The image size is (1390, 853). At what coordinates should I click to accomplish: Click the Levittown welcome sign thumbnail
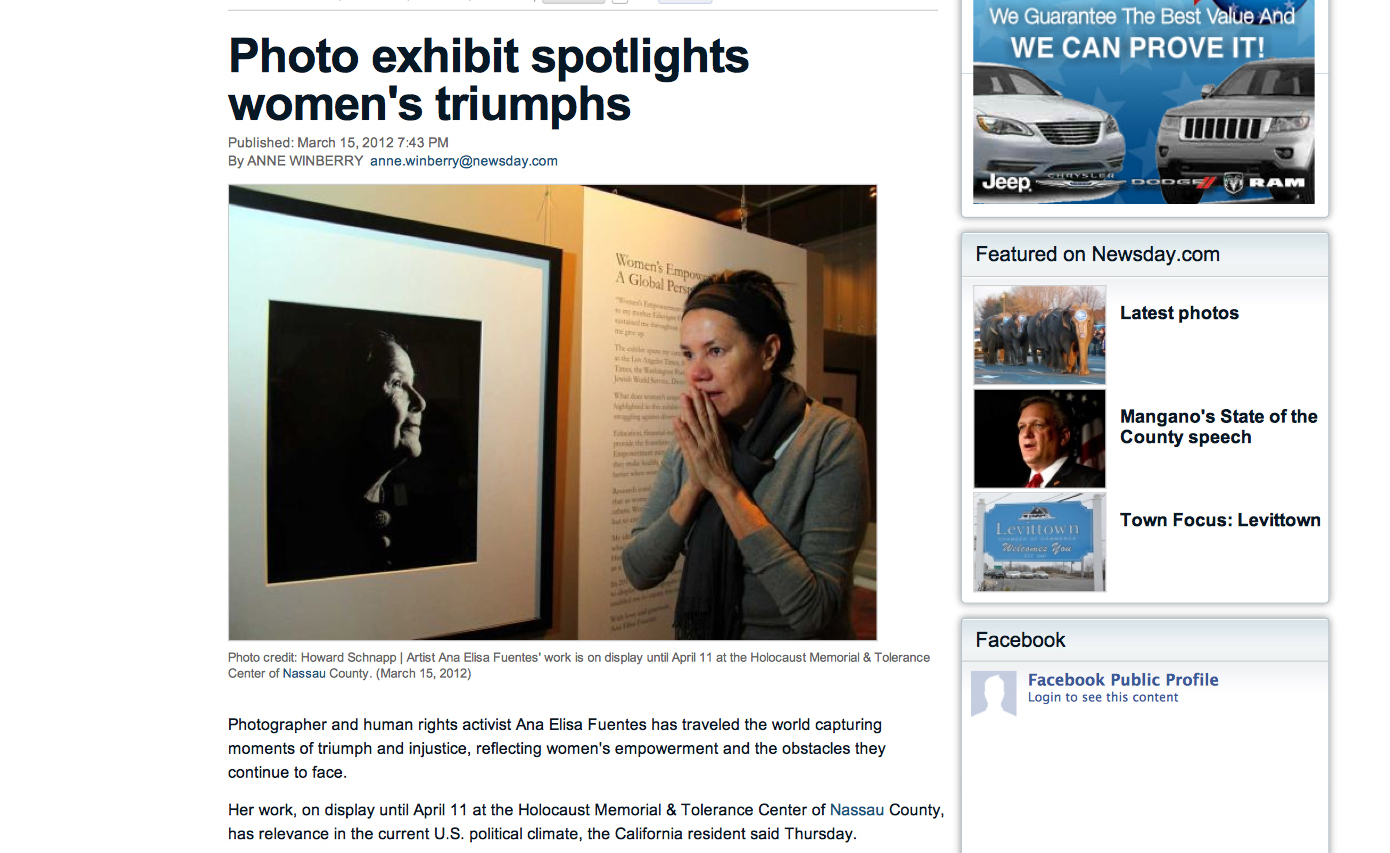(1040, 542)
